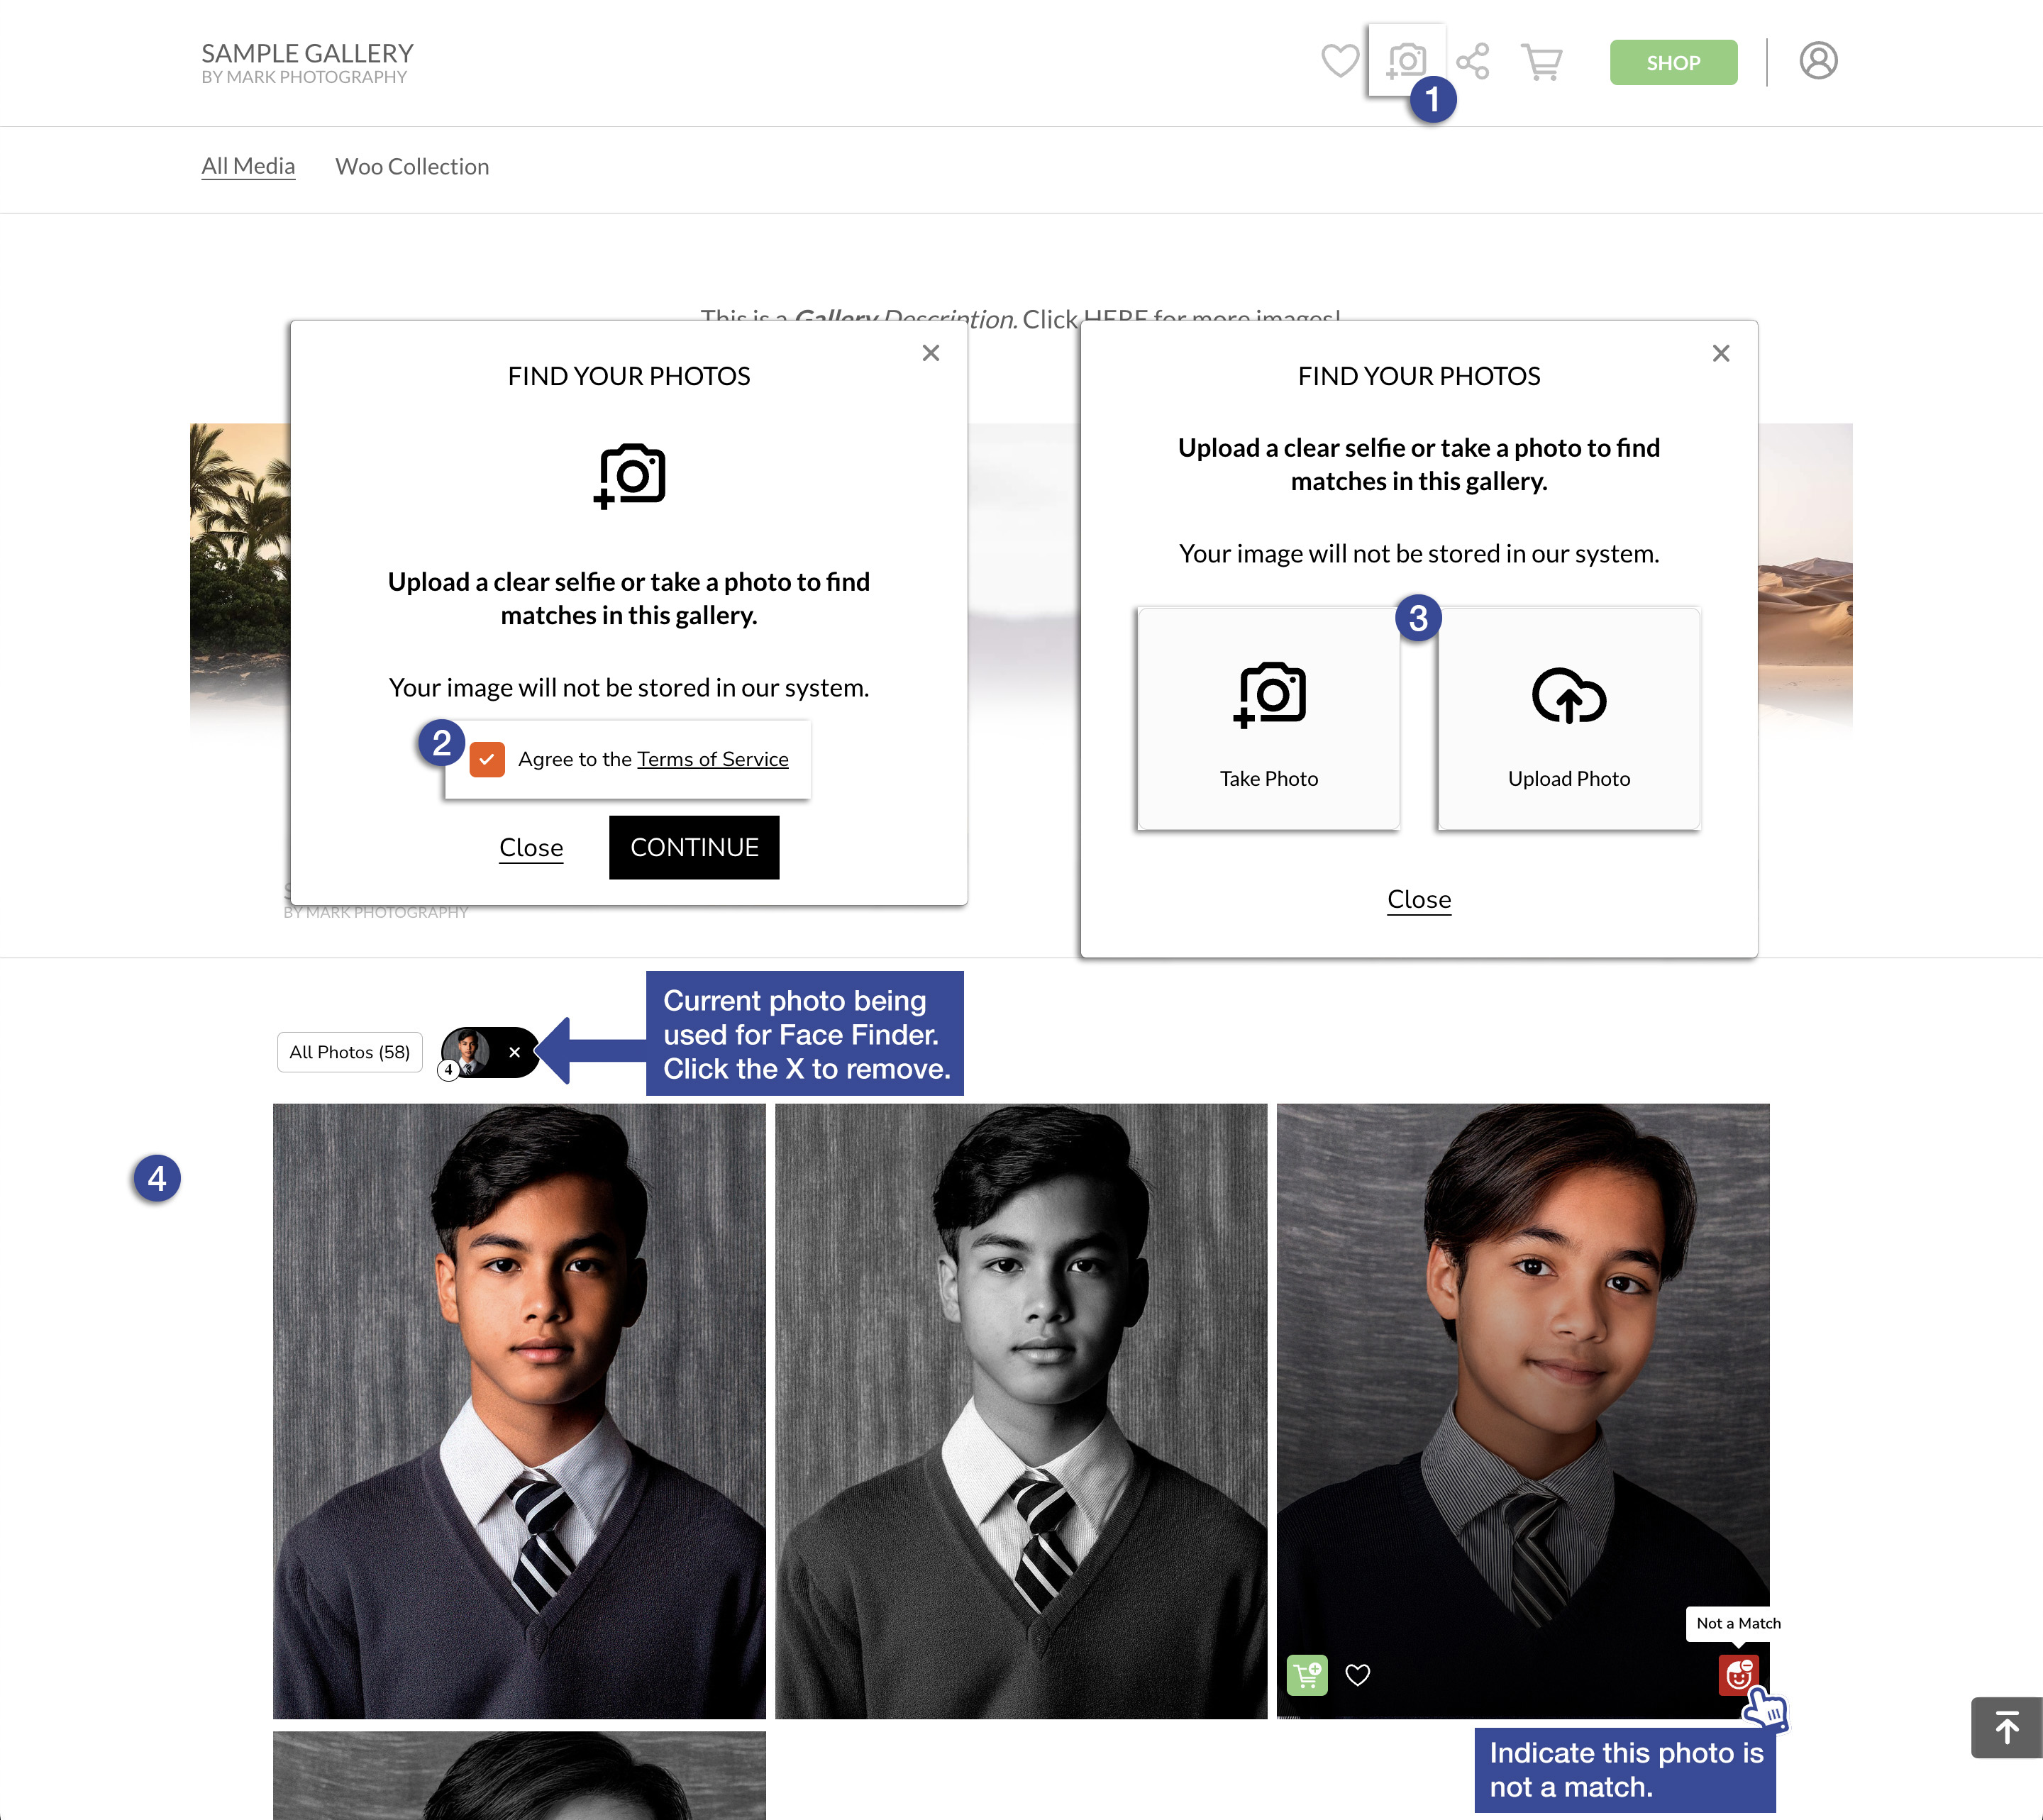Select the Take Photo option
The height and width of the screenshot is (1820, 2043).
(x=1268, y=717)
